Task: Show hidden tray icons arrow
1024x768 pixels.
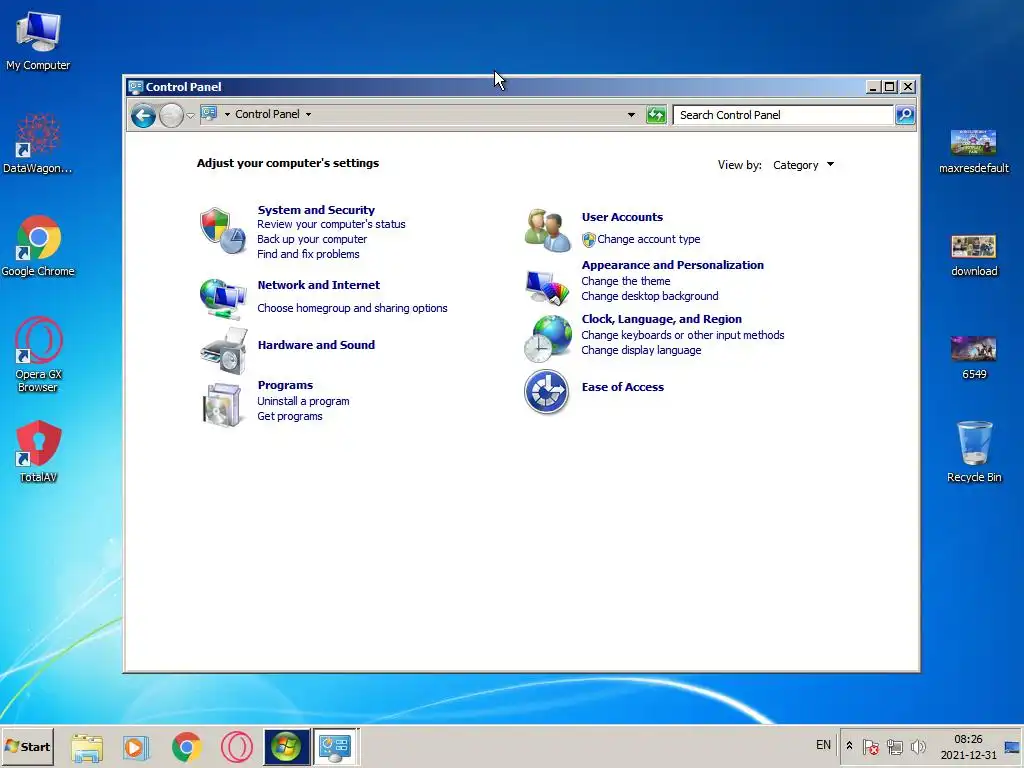Action: pyautogui.click(x=849, y=745)
